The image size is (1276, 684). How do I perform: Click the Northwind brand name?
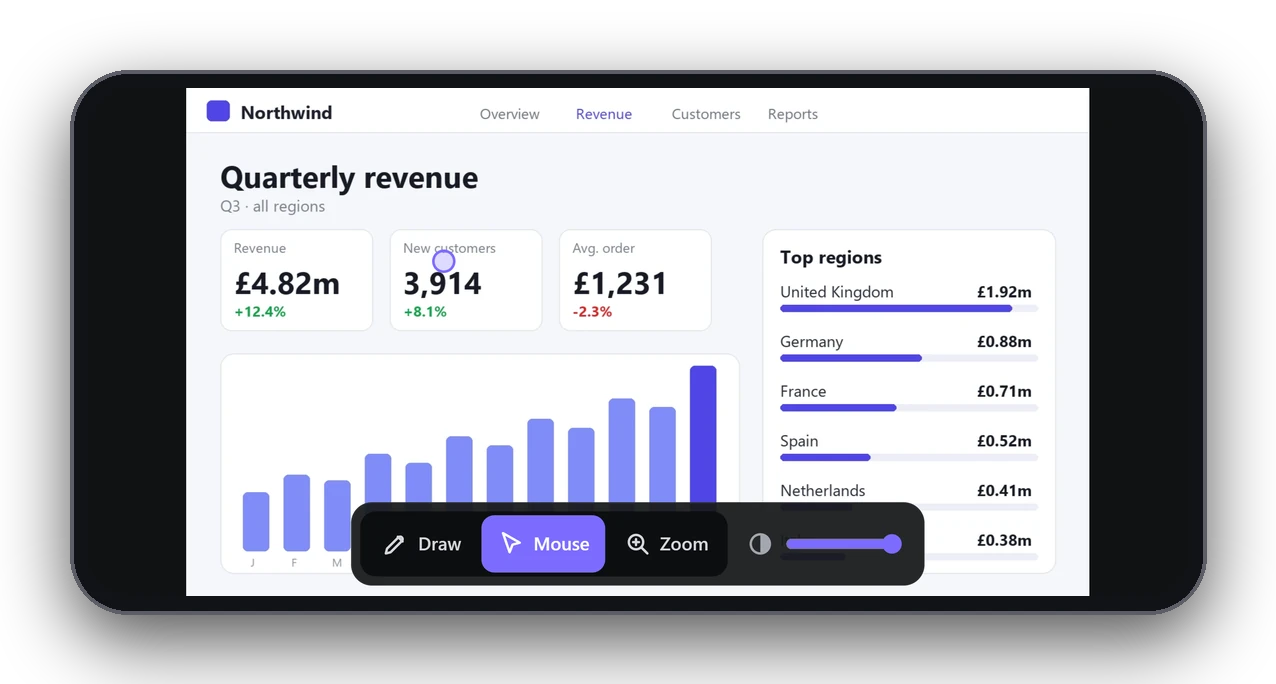click(286, 112)
